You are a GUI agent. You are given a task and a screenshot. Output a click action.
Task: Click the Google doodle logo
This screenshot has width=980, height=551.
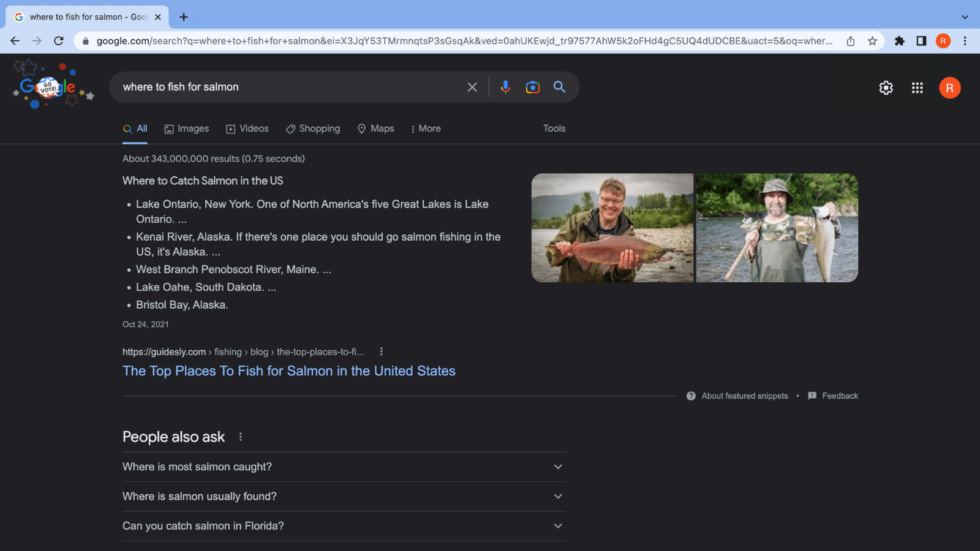52,87
